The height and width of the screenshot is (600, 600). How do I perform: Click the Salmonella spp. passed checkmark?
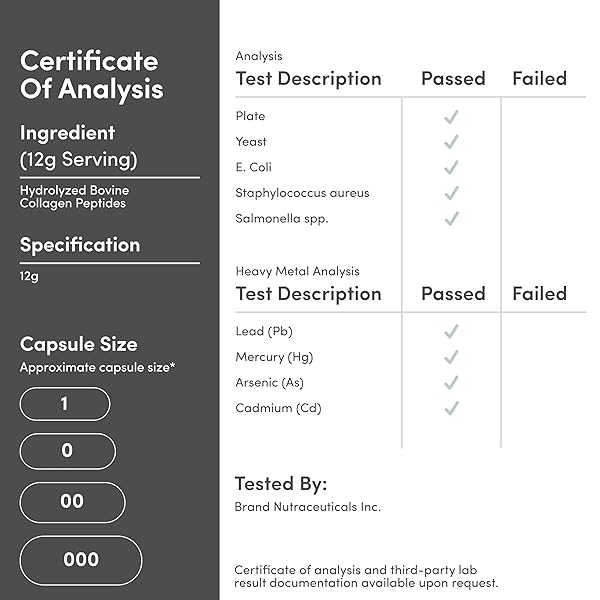point(452,219)
